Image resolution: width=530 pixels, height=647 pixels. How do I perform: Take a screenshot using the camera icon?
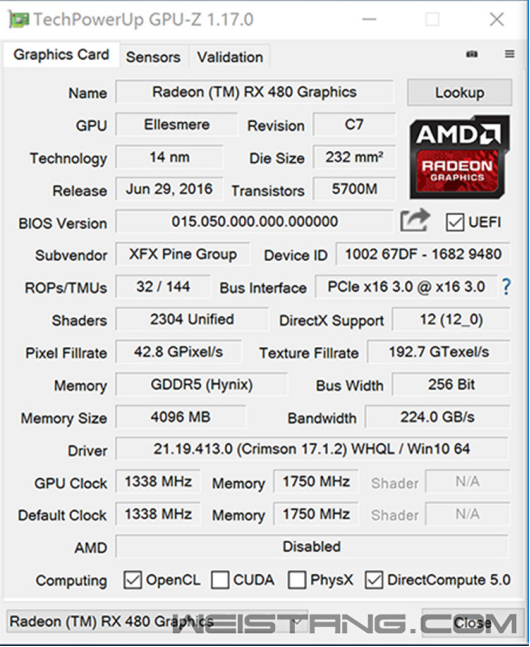472,54
